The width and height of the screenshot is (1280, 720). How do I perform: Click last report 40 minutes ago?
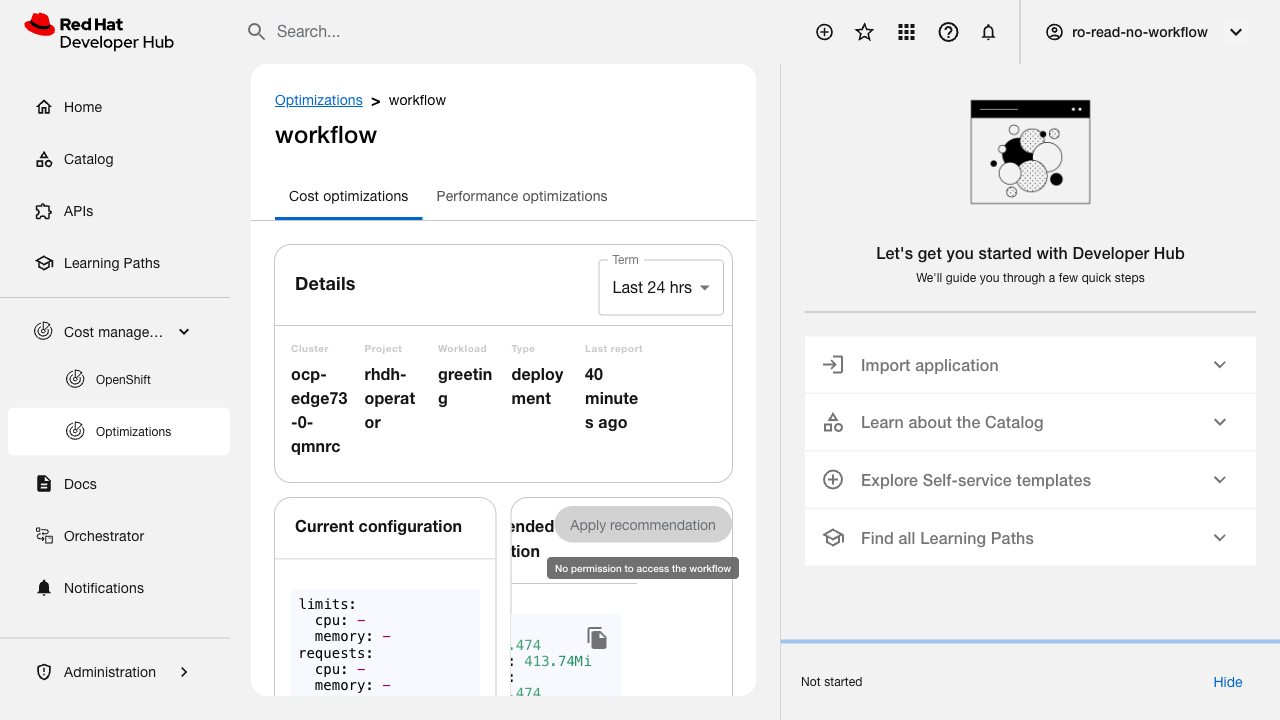612,398
